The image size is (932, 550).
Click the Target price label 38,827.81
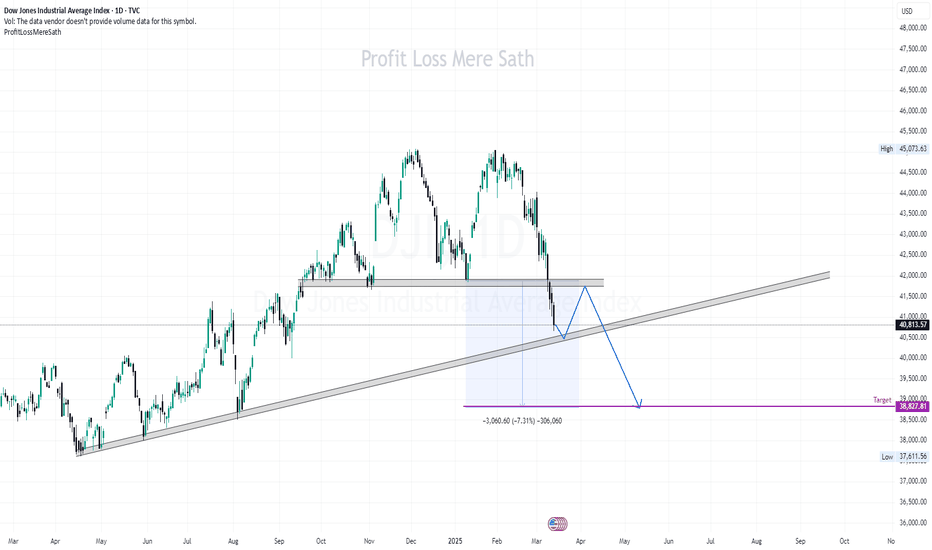(913, 406)
